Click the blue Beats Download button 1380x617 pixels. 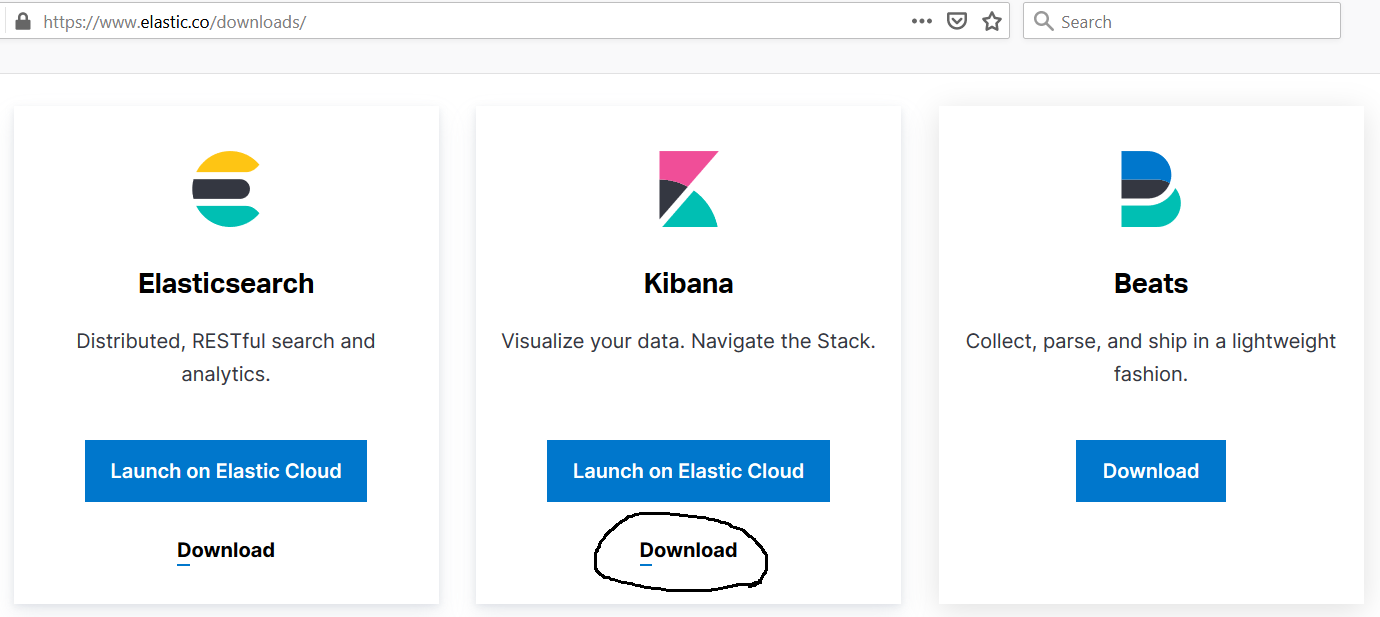1151,471
